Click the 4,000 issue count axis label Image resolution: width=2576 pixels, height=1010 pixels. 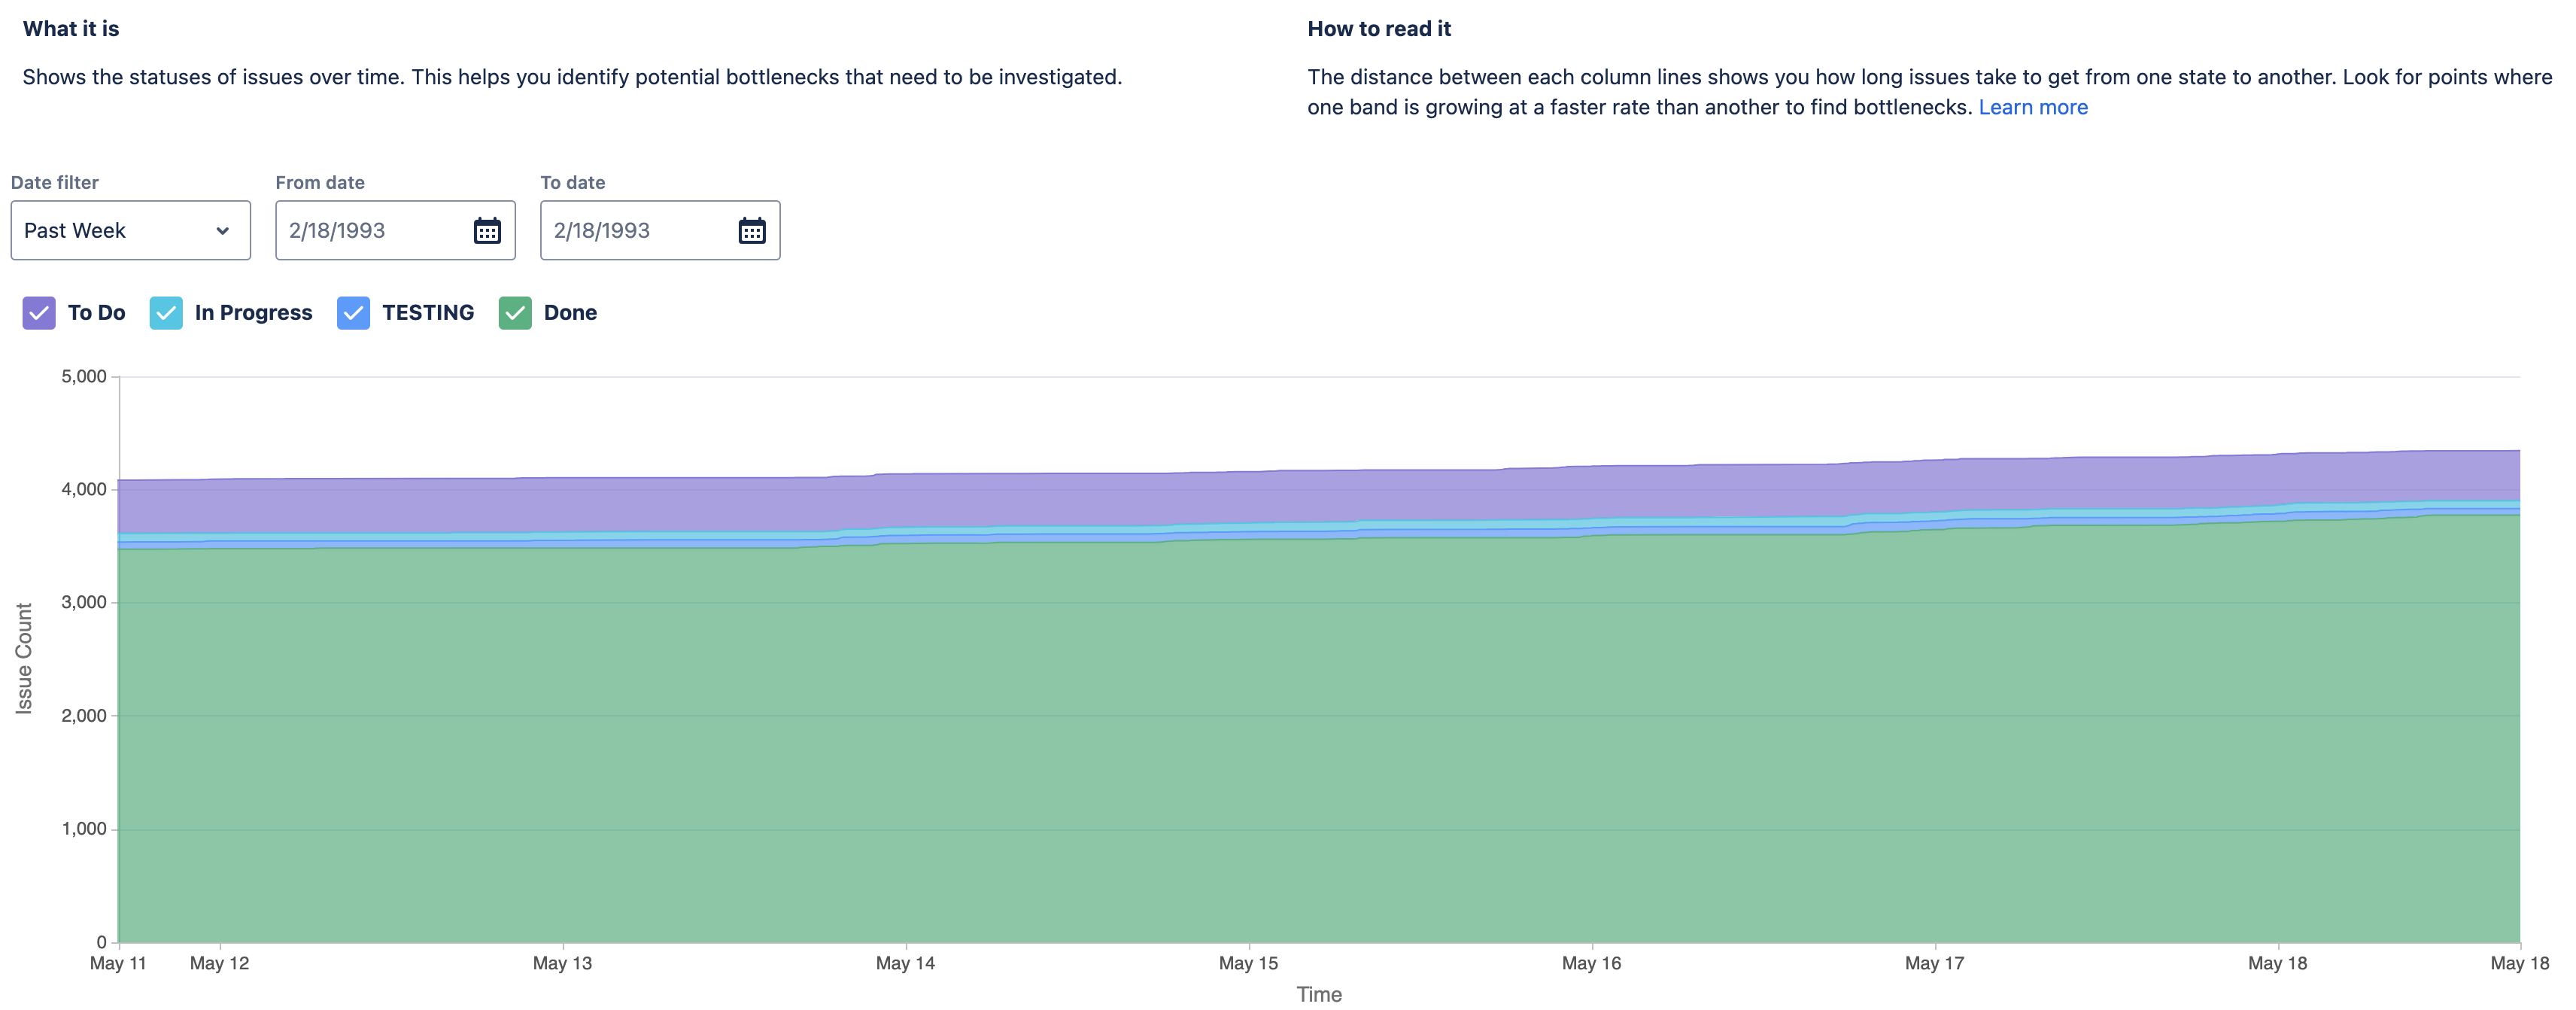(x=84, y=490)
